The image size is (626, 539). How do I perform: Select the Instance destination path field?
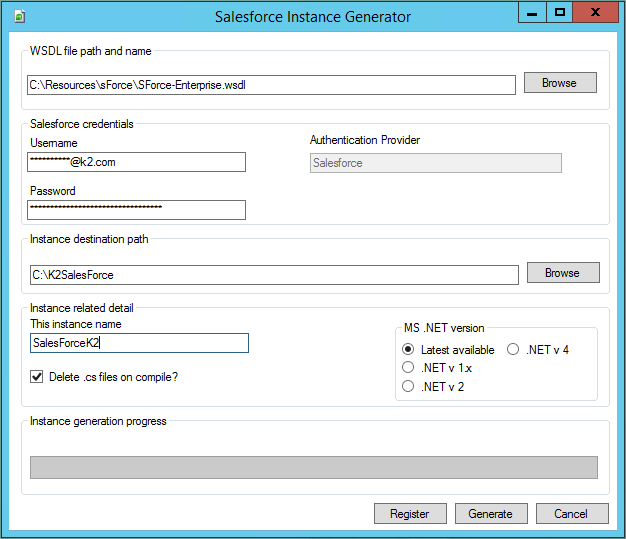tap(273, 274)
